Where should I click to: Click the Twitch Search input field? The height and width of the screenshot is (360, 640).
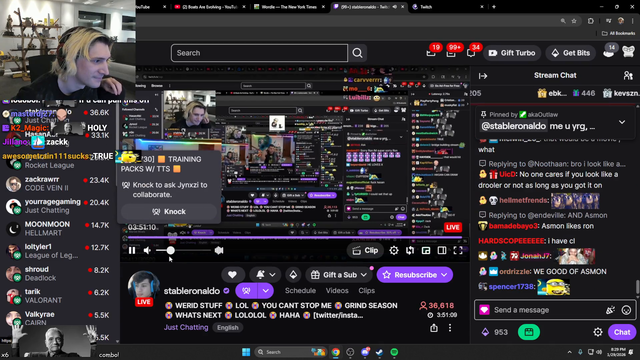point(260,53)
